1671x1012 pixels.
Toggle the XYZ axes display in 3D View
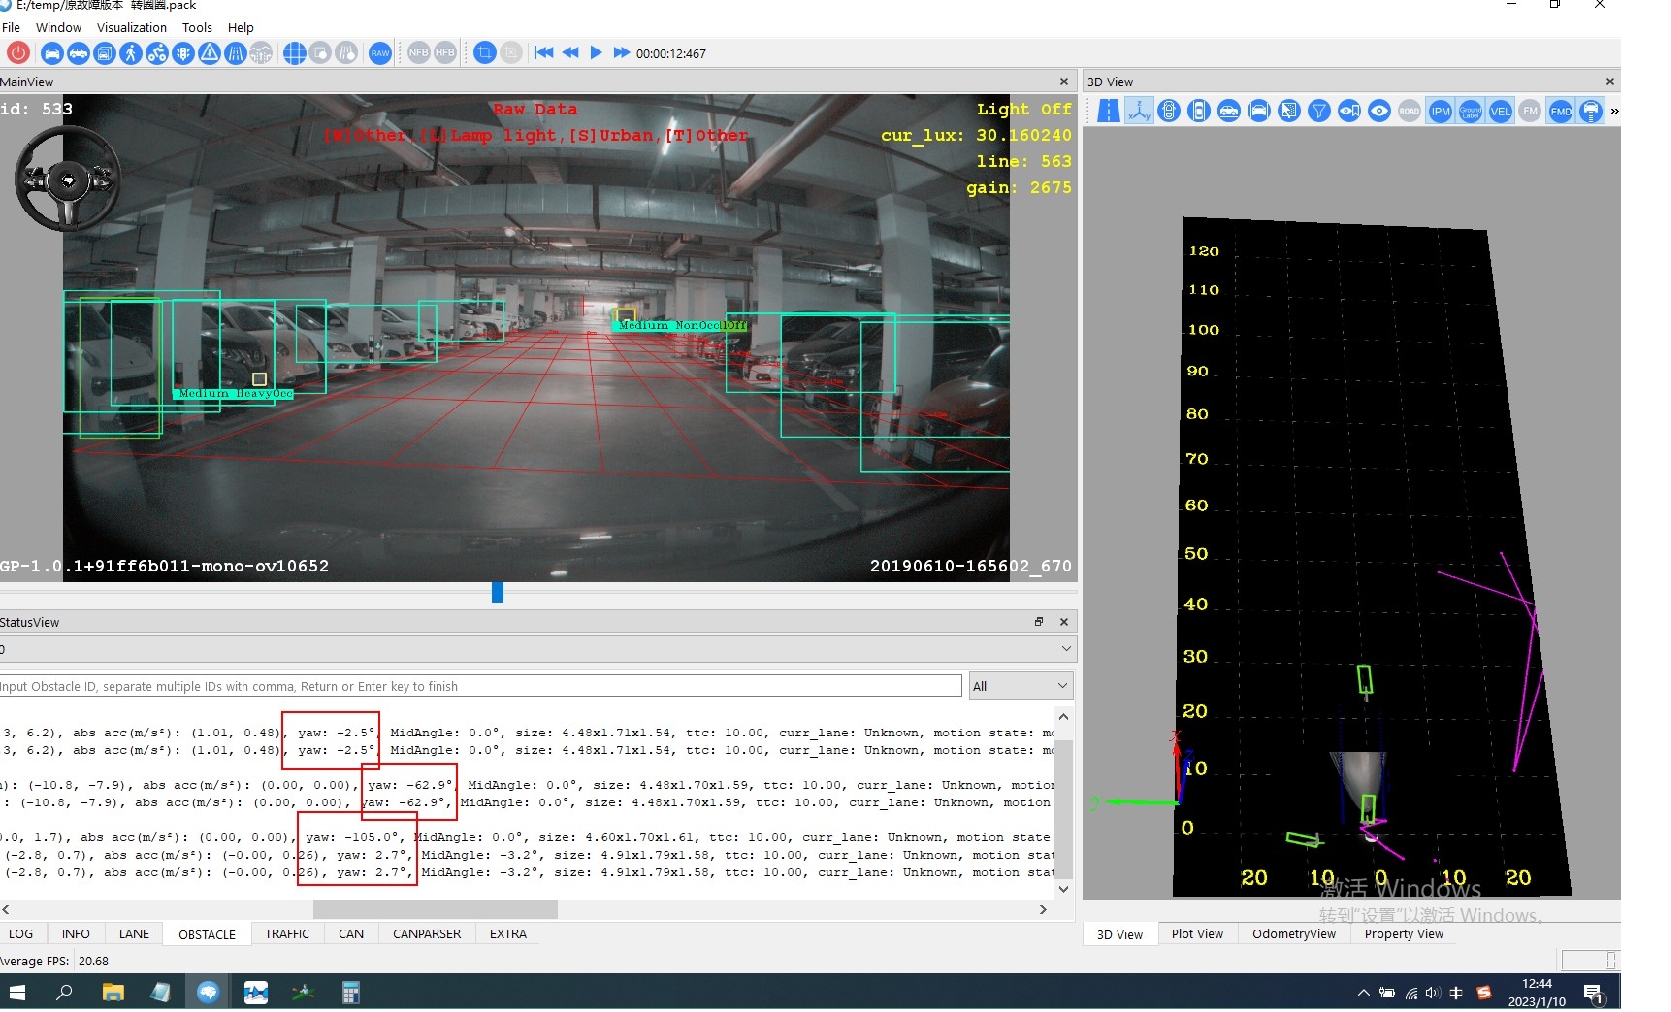(1139, 111)
